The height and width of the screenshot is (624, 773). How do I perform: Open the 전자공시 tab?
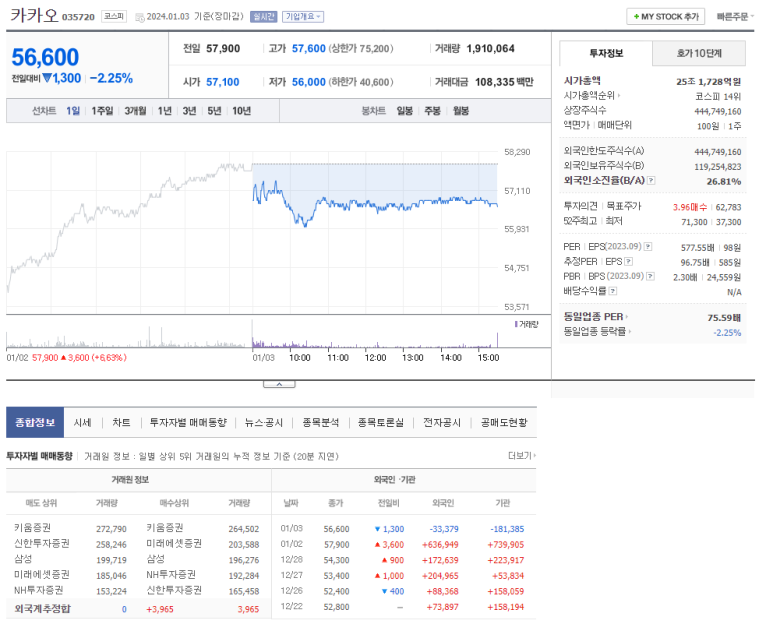pos(442,422)
